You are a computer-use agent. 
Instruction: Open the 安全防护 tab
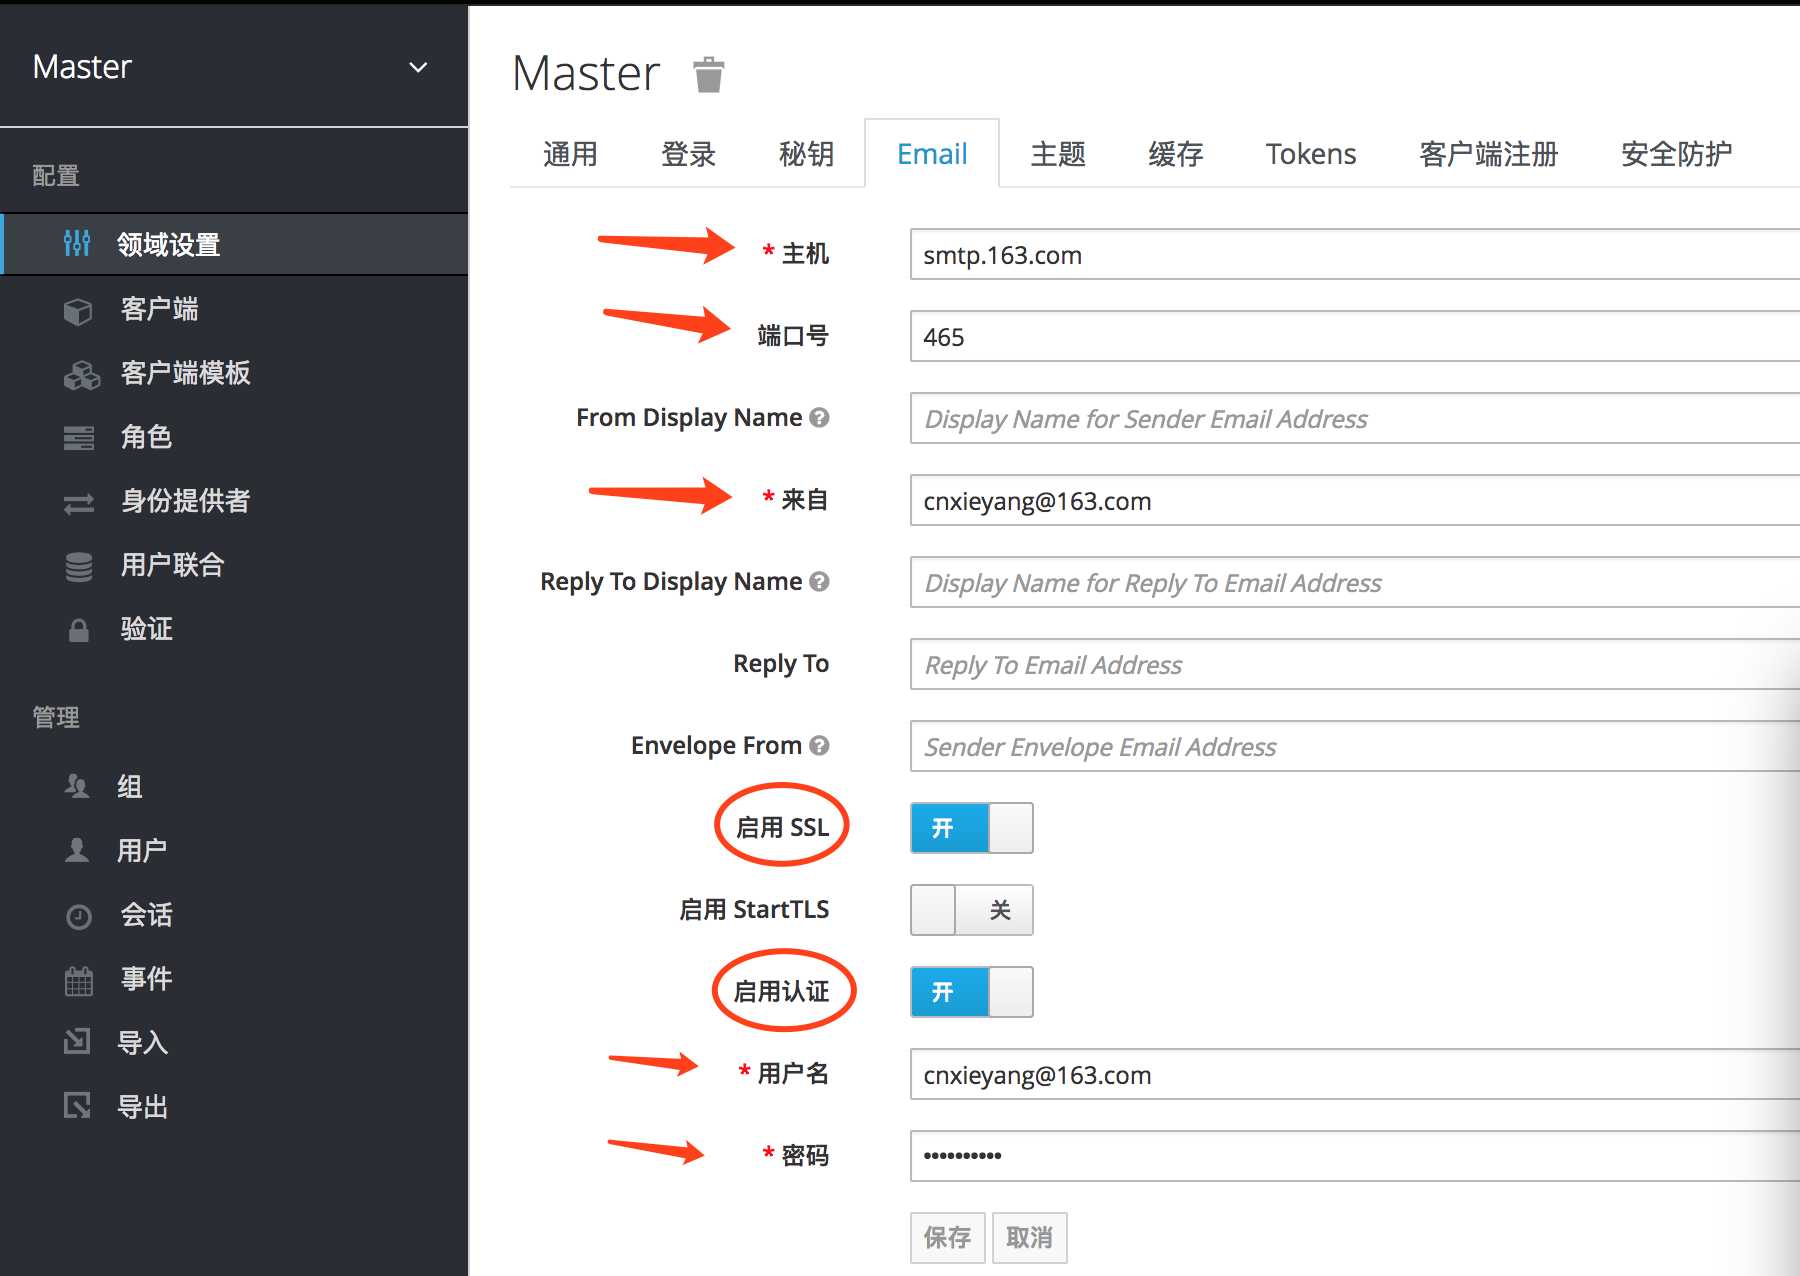point(1677,154)
